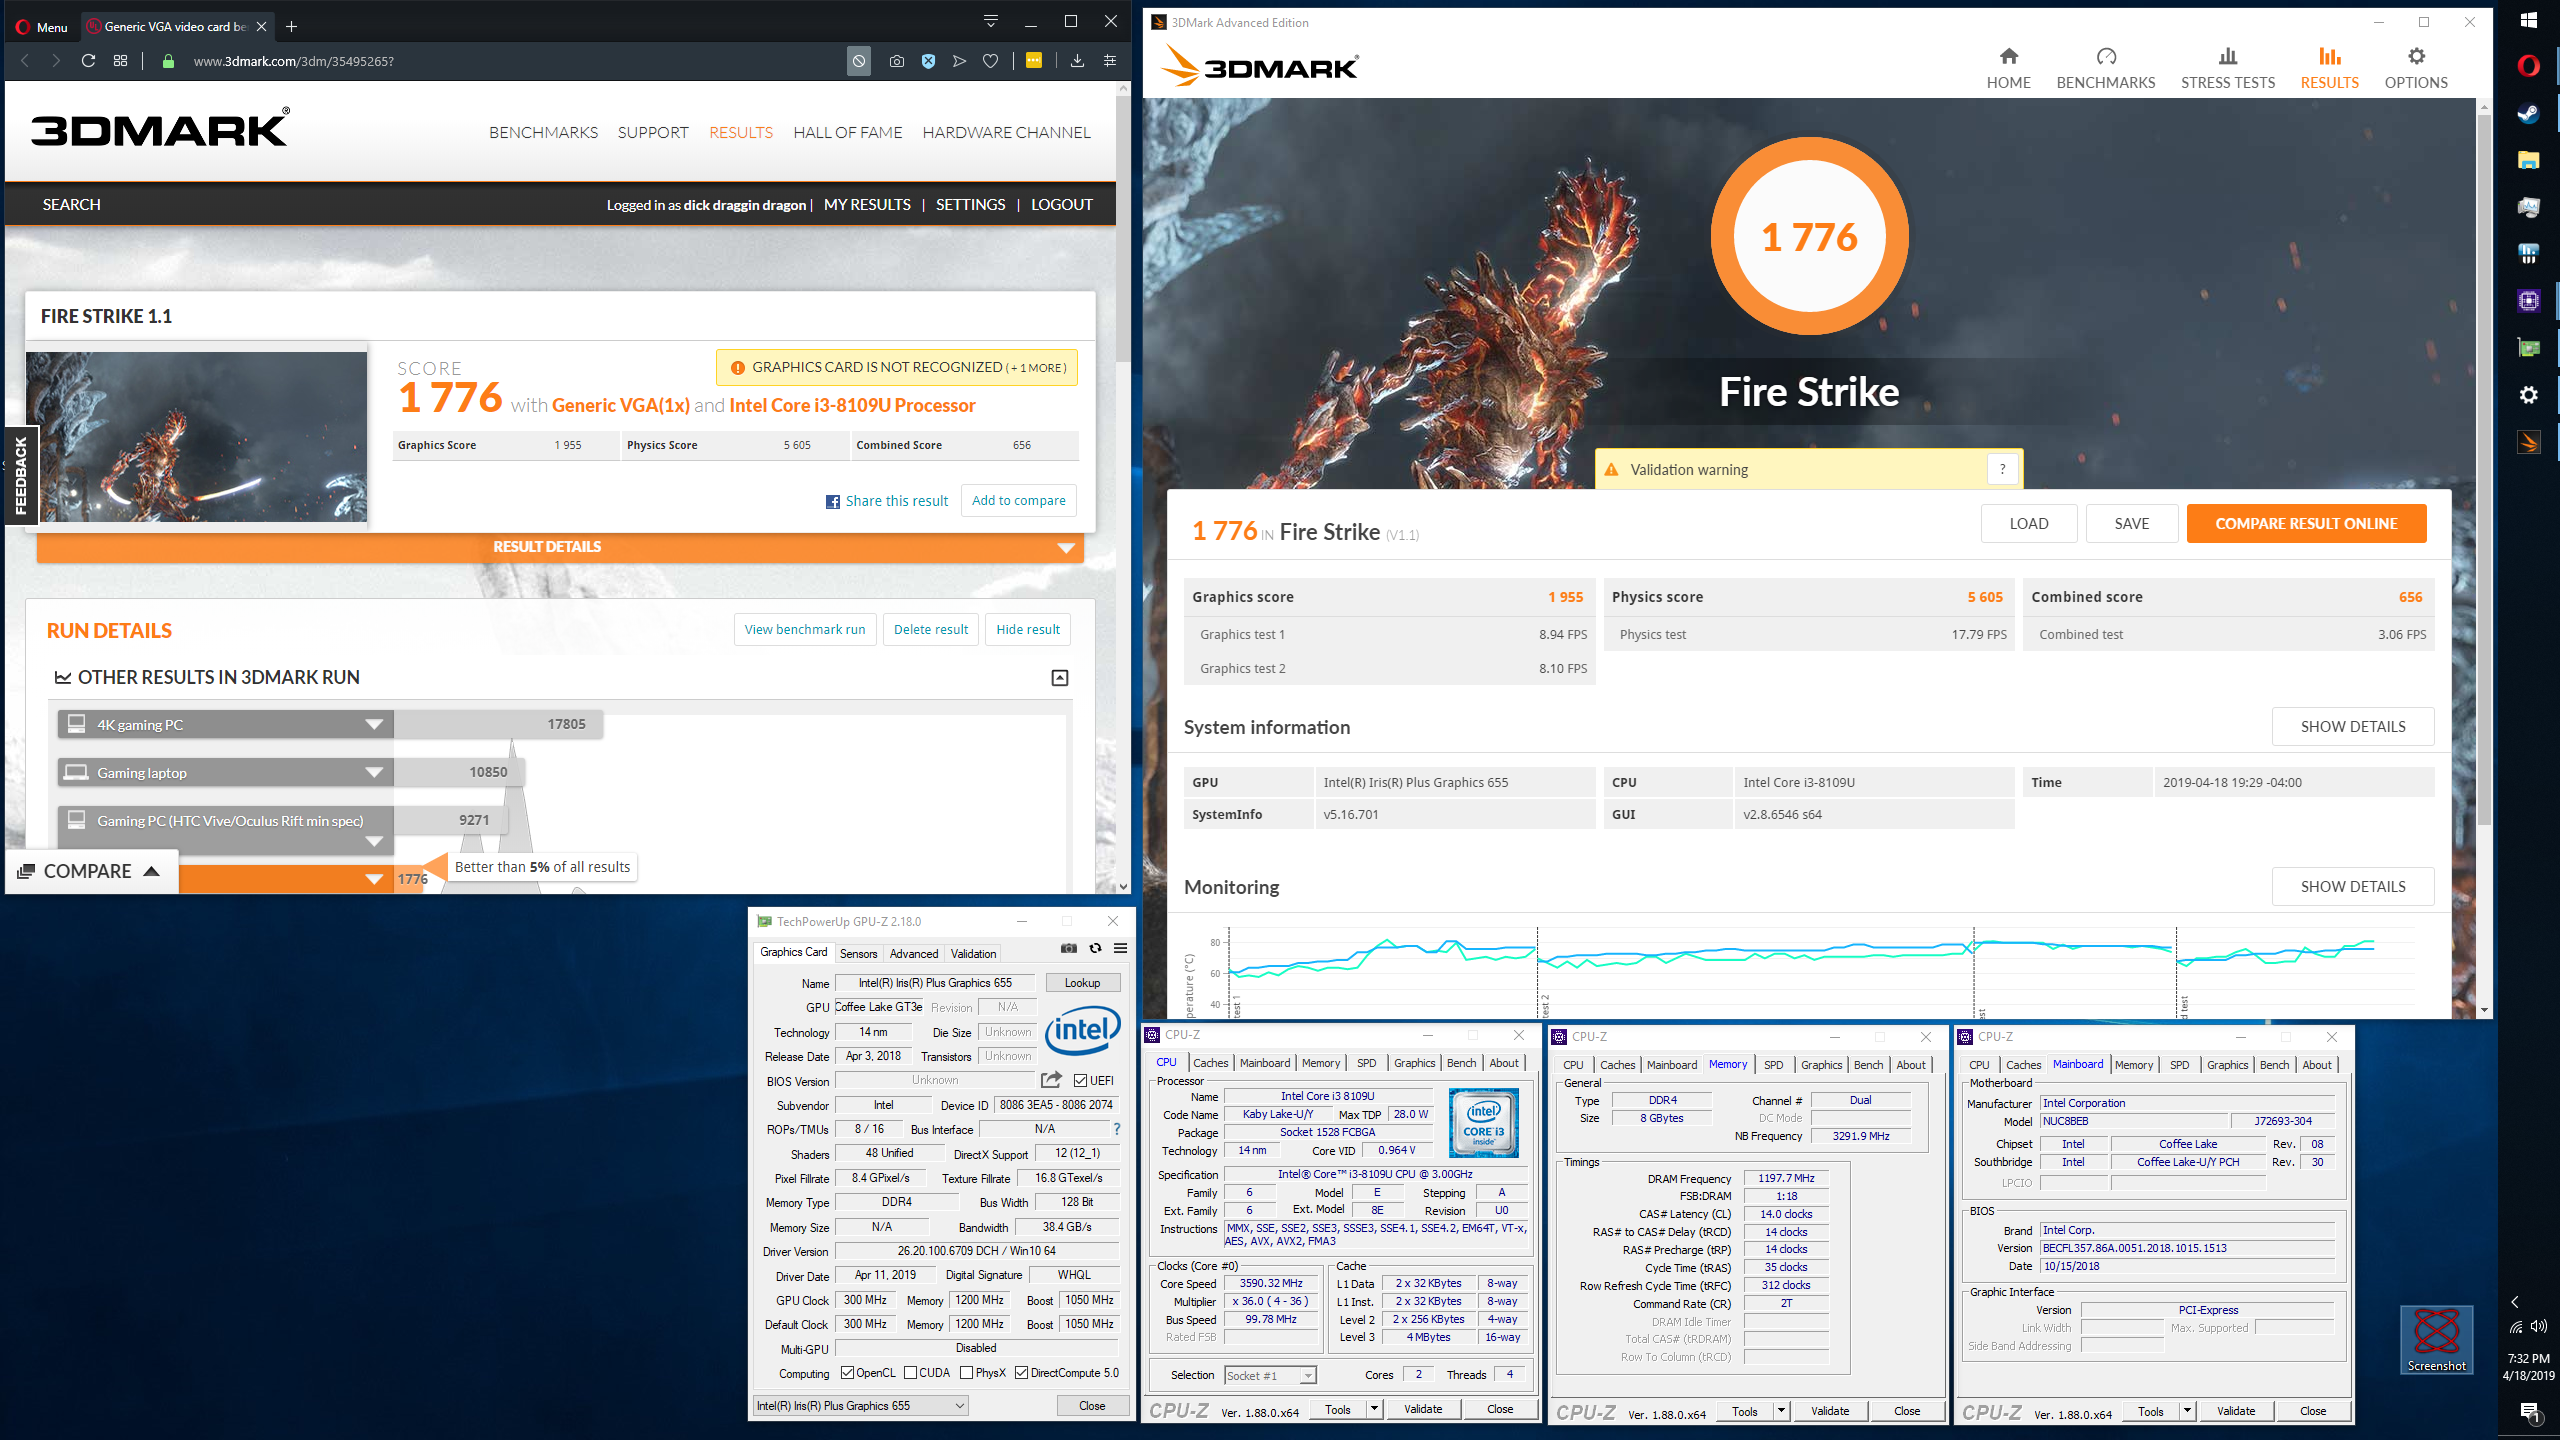Click Bus Interface question mark in GPU-Z

[x=1117, y=1129]
